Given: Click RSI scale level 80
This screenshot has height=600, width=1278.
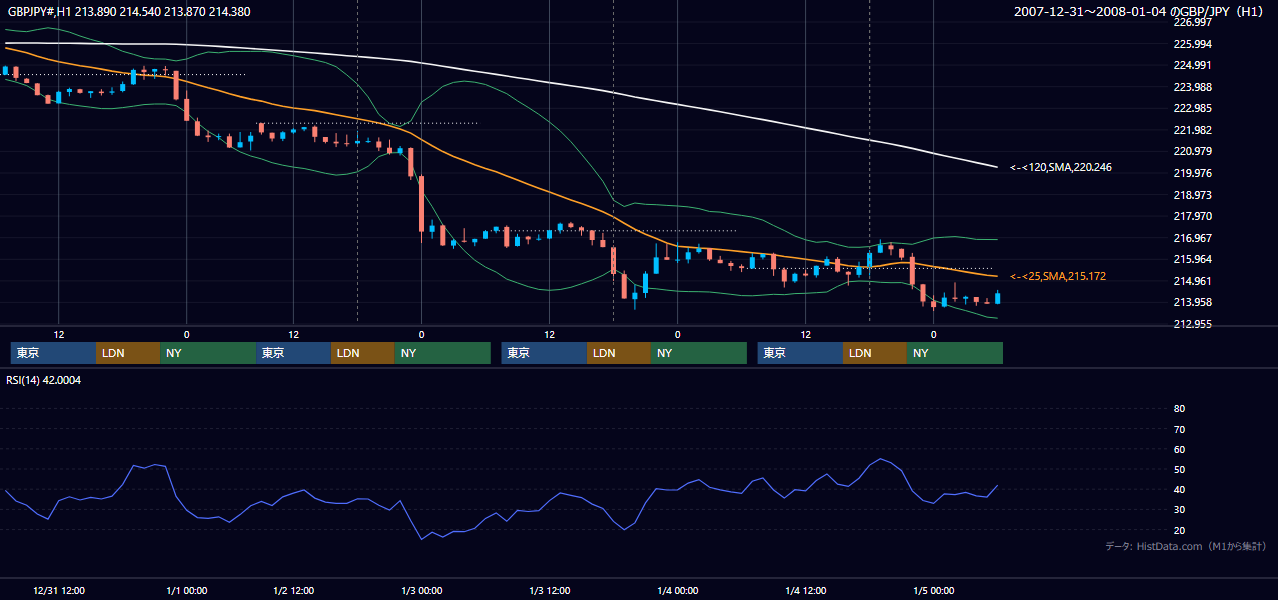Looking at the screenshot, I should pos(1179,409).
